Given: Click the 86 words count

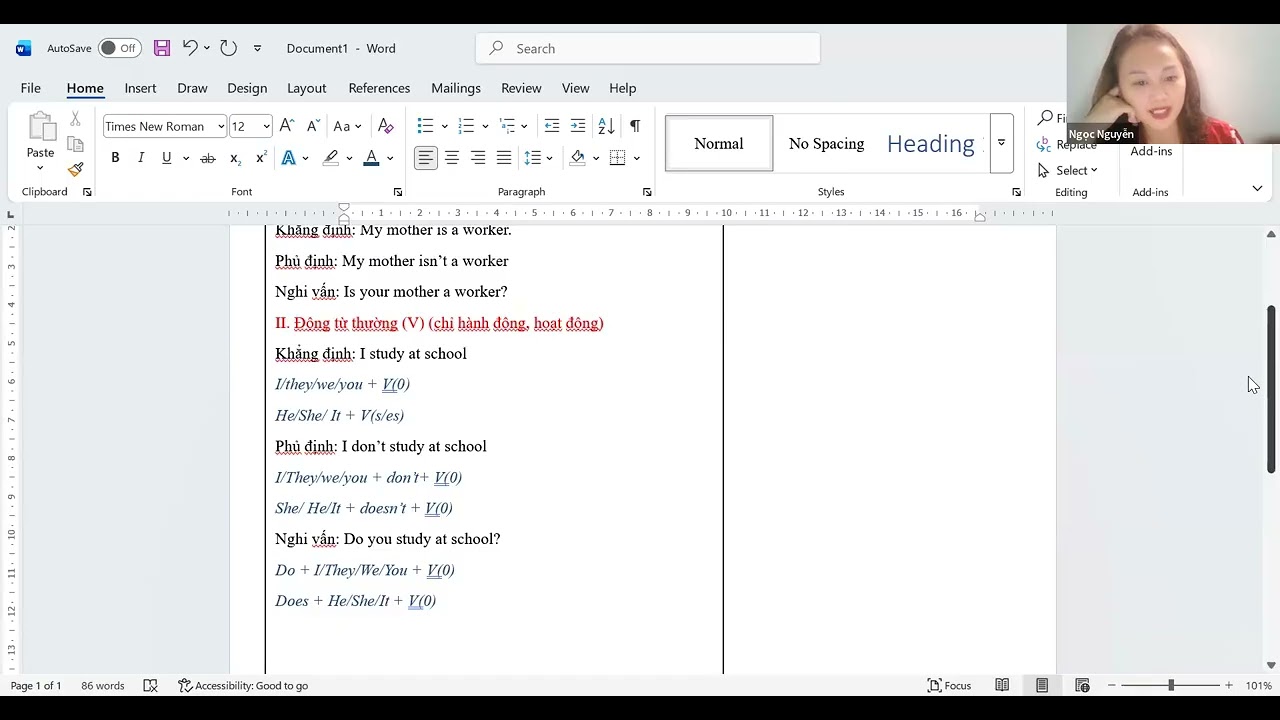Looking at the screenshot, I should [102, 685].
